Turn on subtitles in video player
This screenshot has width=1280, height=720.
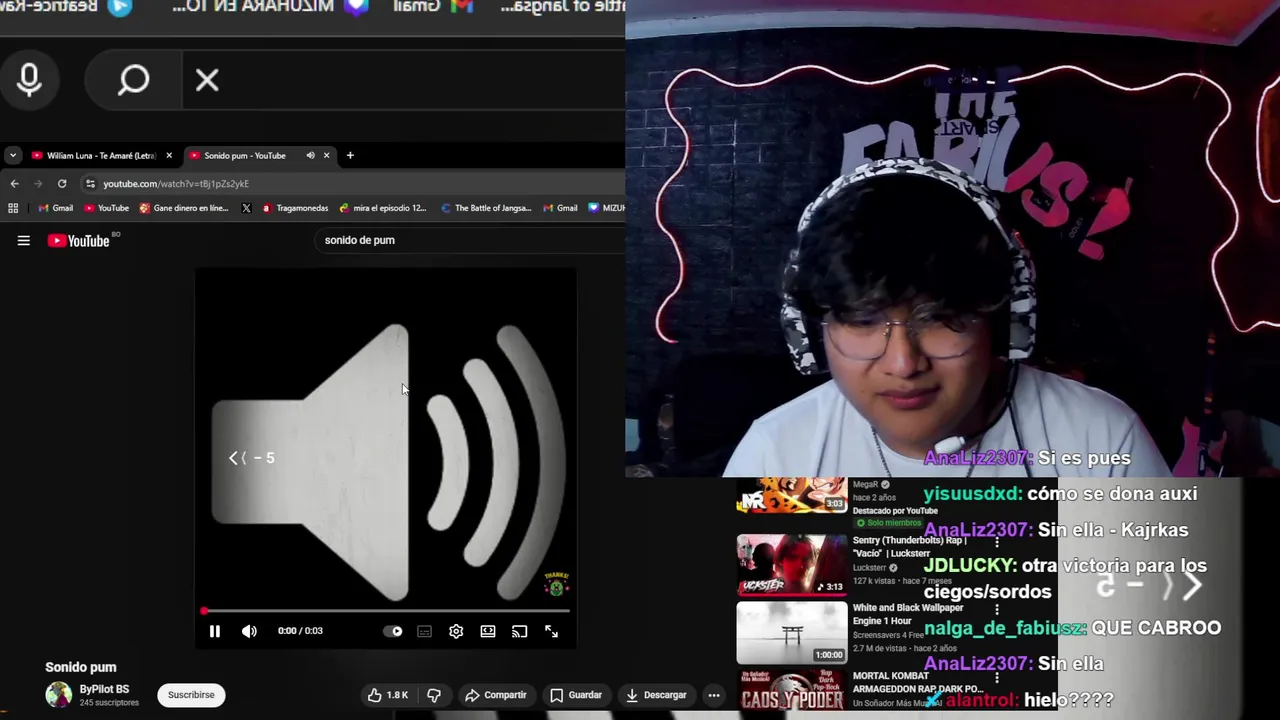424,631
